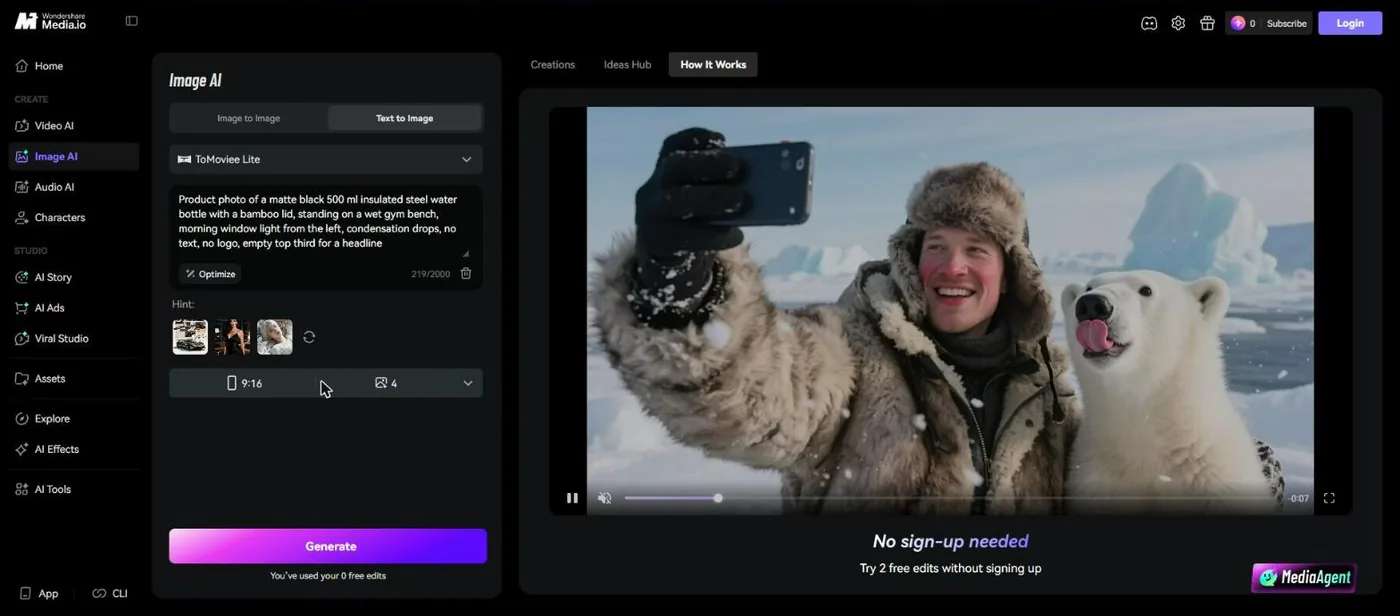Image resolution: width=1400 pixels, height=616 pixels.
Task: Unmute the video with the speaker icon
Action: coord(604,498)
